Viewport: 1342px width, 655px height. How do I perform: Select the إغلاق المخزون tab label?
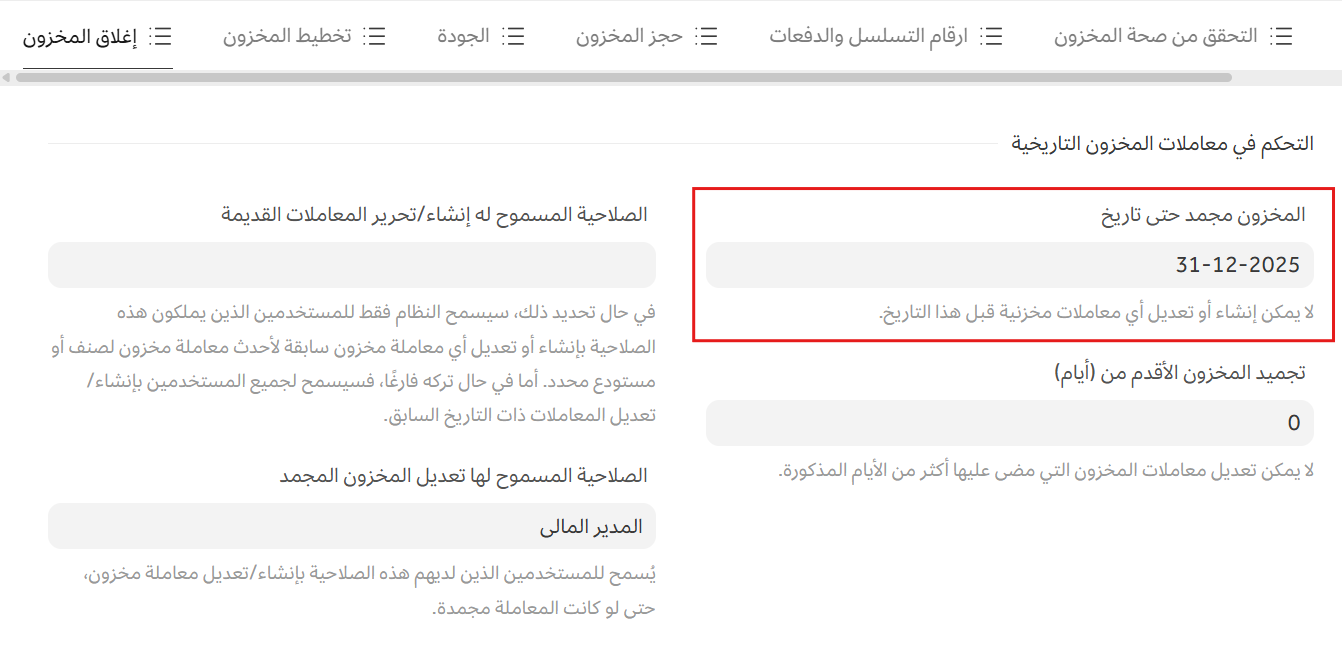79,37
